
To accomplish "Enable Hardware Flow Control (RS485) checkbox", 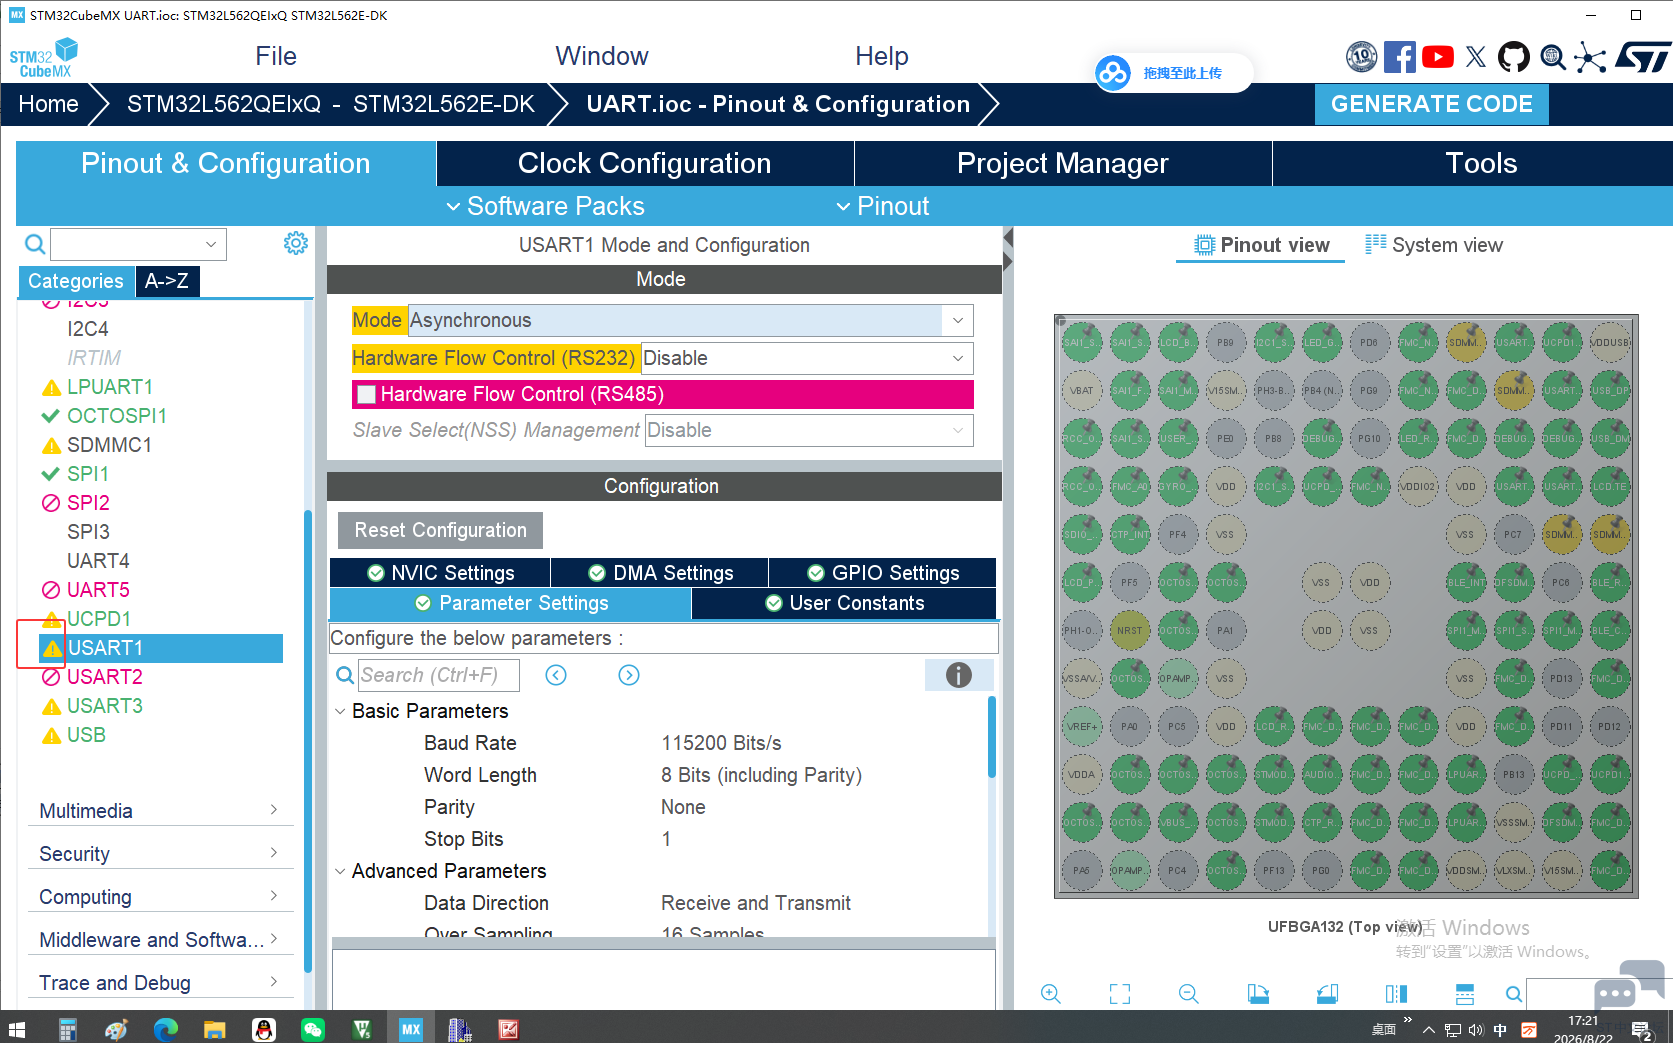I will pos(367,394).
